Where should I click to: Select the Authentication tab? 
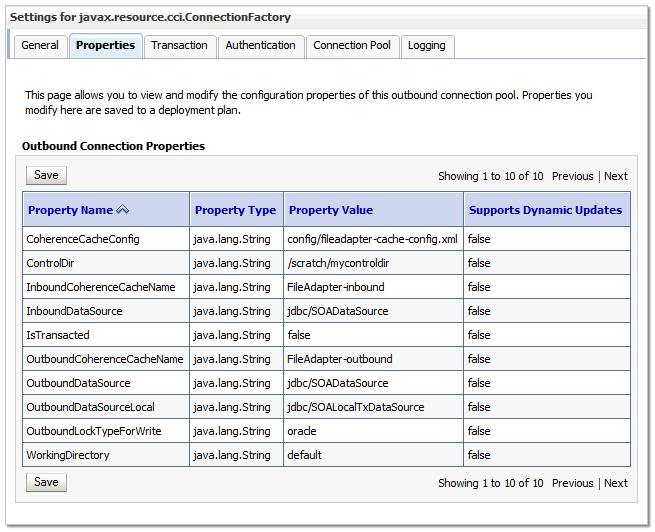260,46
